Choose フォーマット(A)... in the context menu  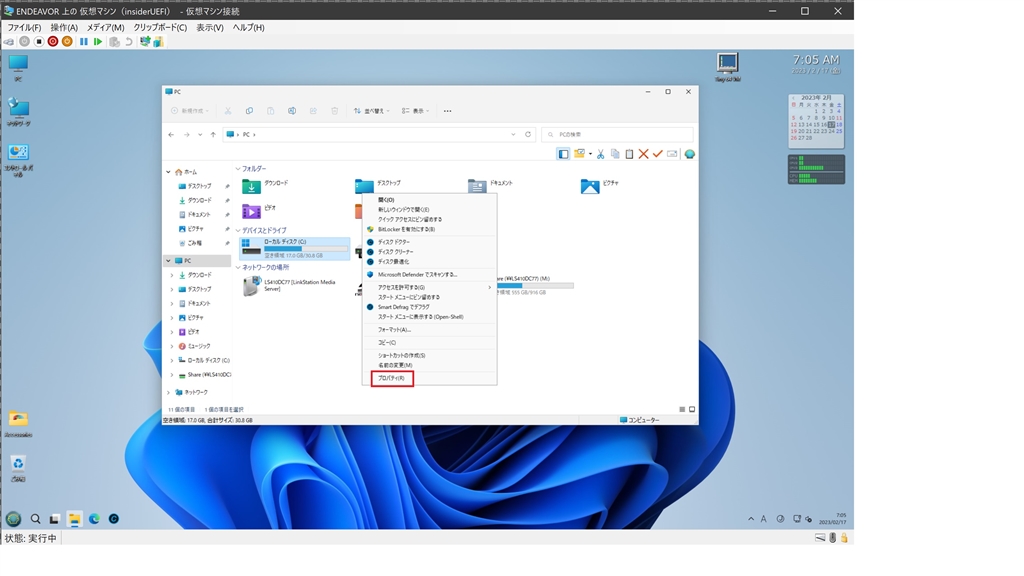(x=430, y=330)
